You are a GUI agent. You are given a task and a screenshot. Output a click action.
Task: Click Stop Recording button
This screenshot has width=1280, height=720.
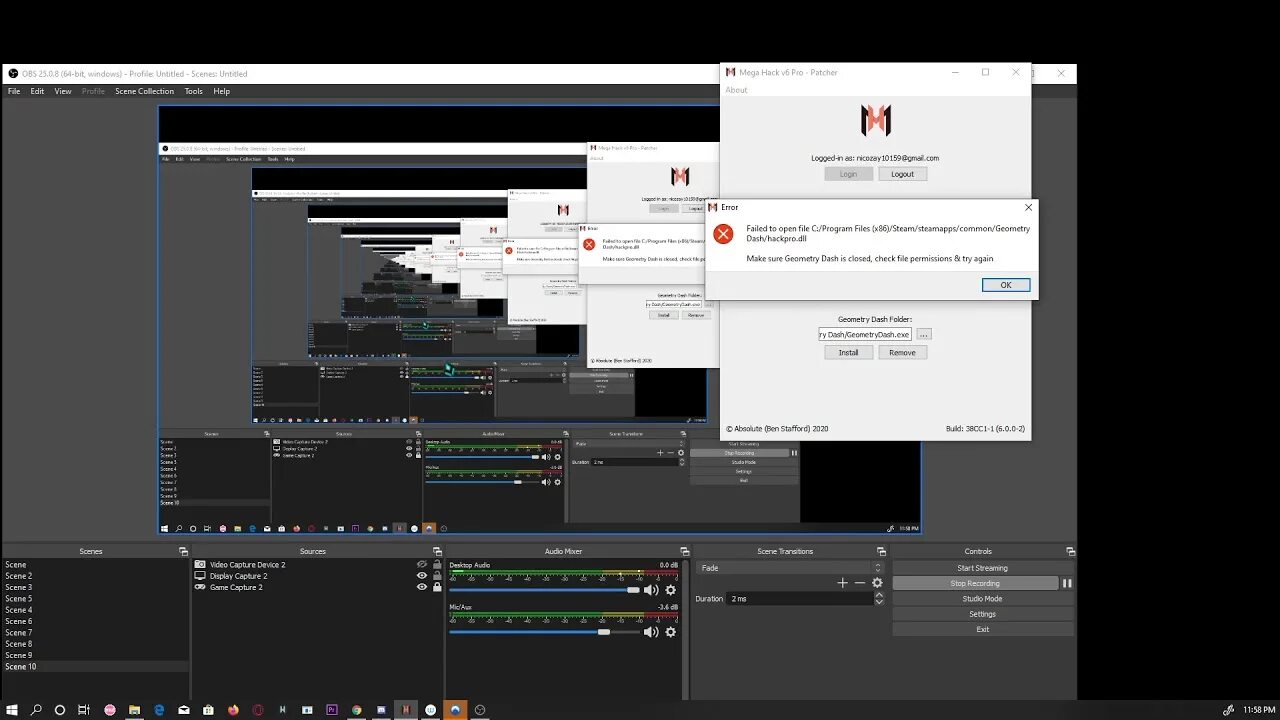[x=975, y=583]
